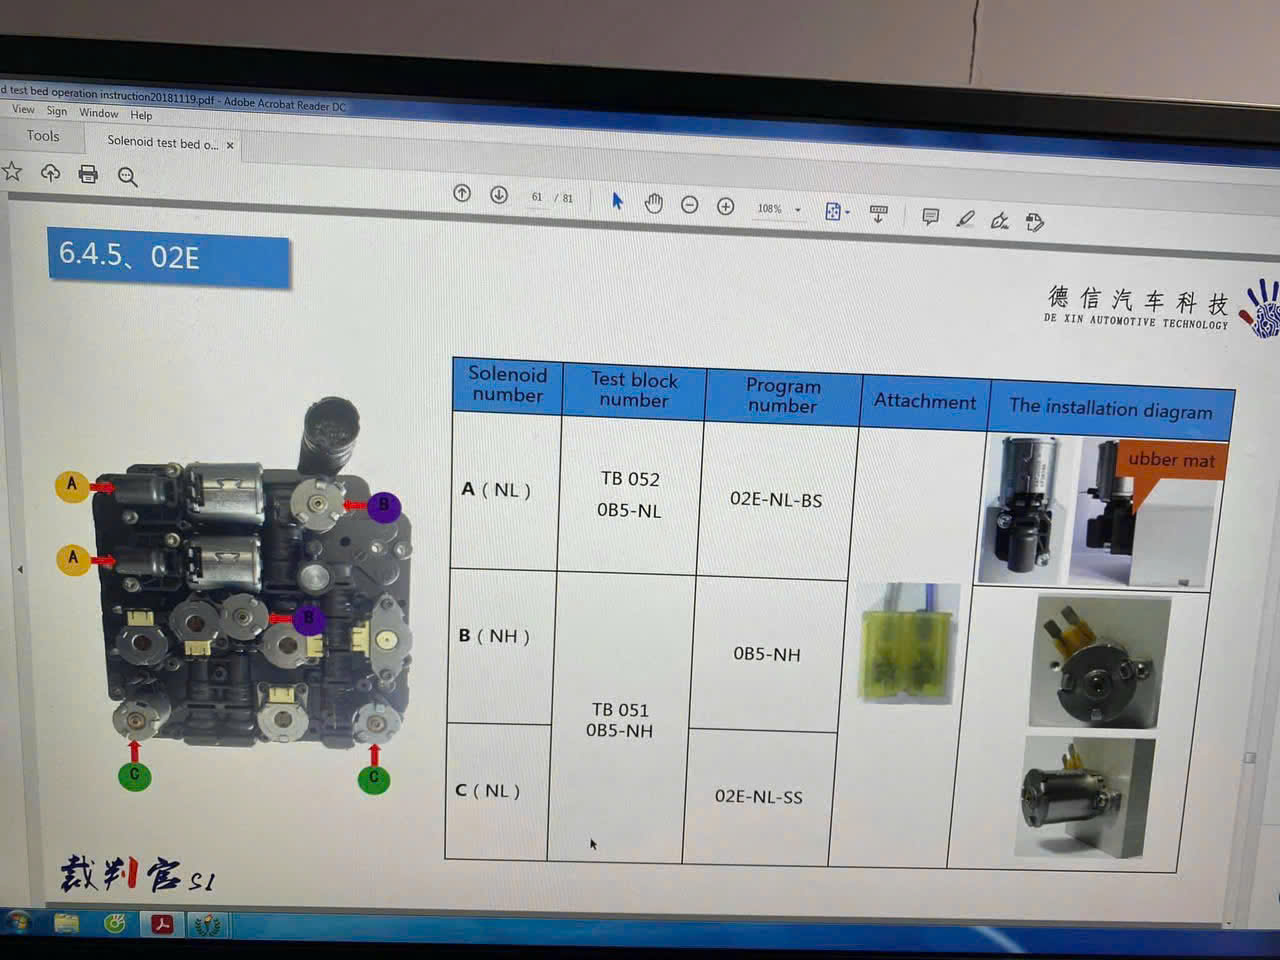Image resolution: width=1280 pixels, height=960 pixels.
Task: Click the '6.4.5、02E' section heading
Action: [x=168, y=256]
